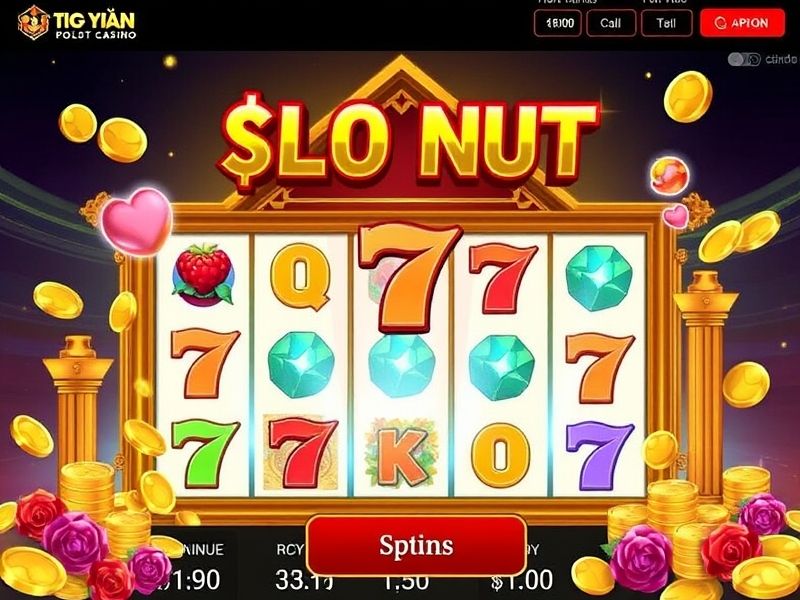800x600 pixels.
Task: Select the strawberry symbol on first reel
Action: click(x=204, y=276)
